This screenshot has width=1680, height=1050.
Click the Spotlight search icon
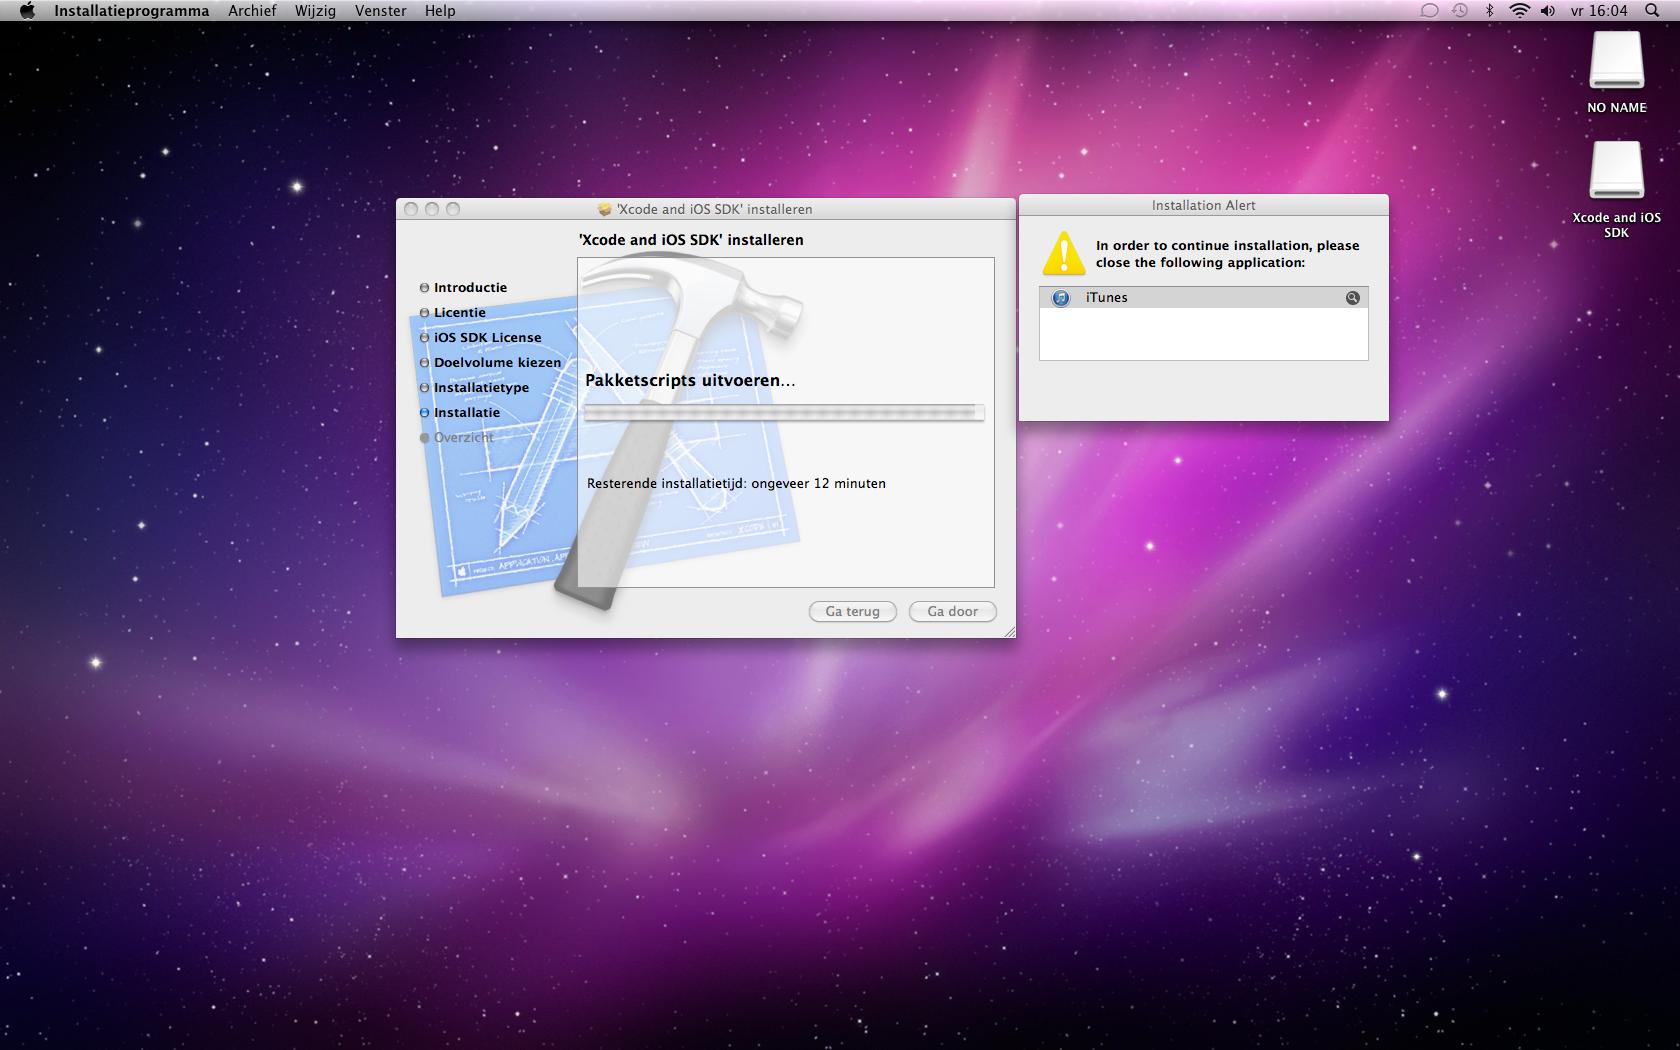[1651, 11]
